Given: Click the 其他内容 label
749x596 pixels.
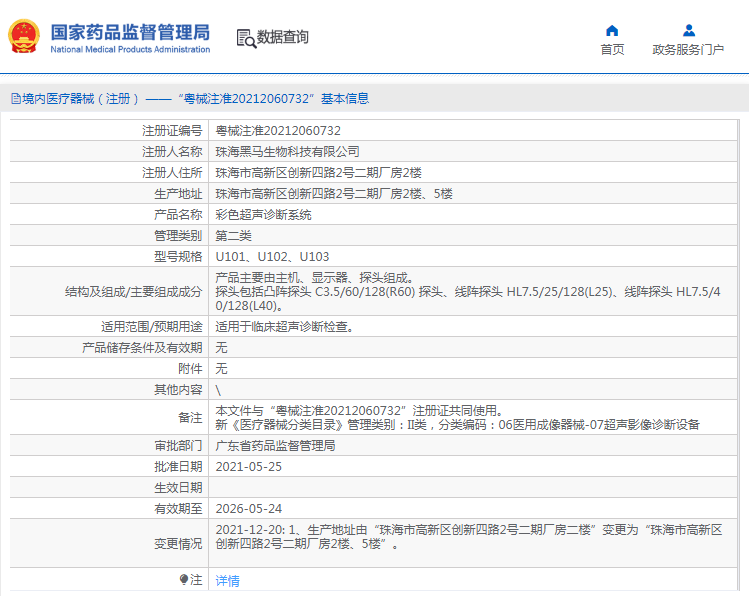Looking at the screenshot, I should click(x=178, y=390).
